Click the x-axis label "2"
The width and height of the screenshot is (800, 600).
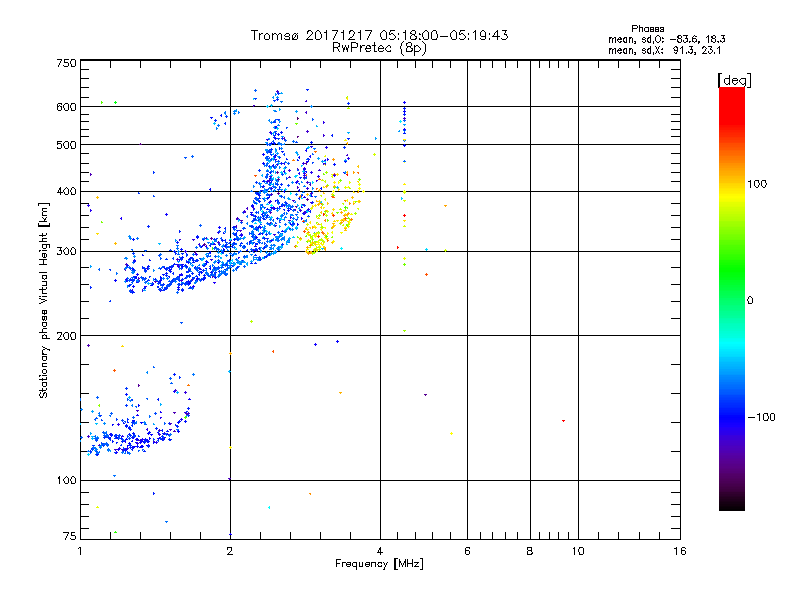click(x=230, y=551)
